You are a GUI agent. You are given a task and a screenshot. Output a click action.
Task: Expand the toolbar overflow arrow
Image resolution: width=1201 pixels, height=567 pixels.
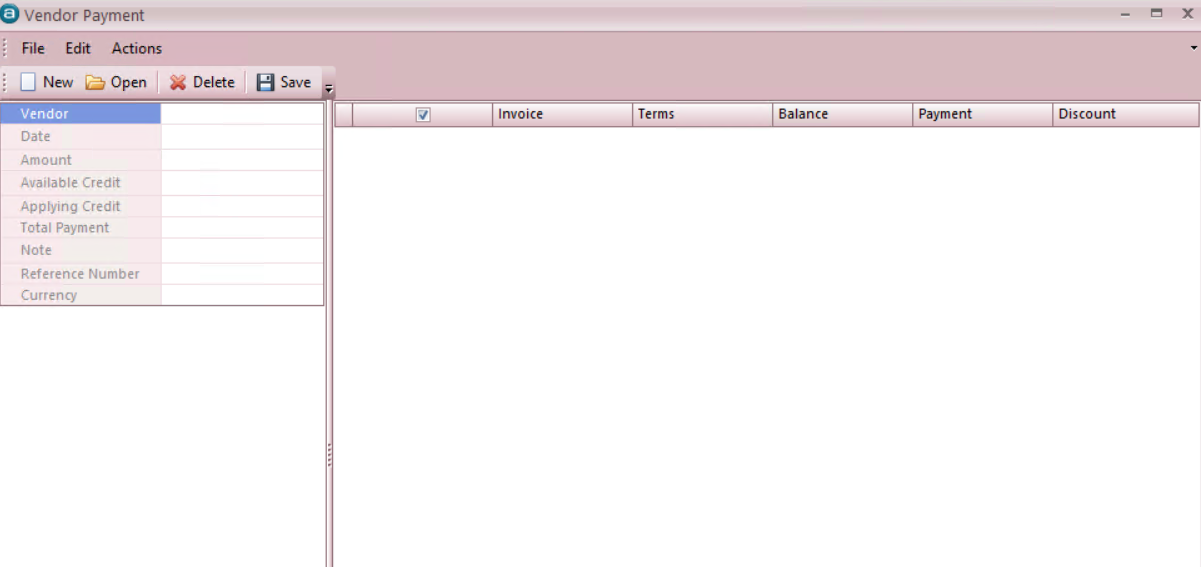pyautogui.click(x=329, y=90)
